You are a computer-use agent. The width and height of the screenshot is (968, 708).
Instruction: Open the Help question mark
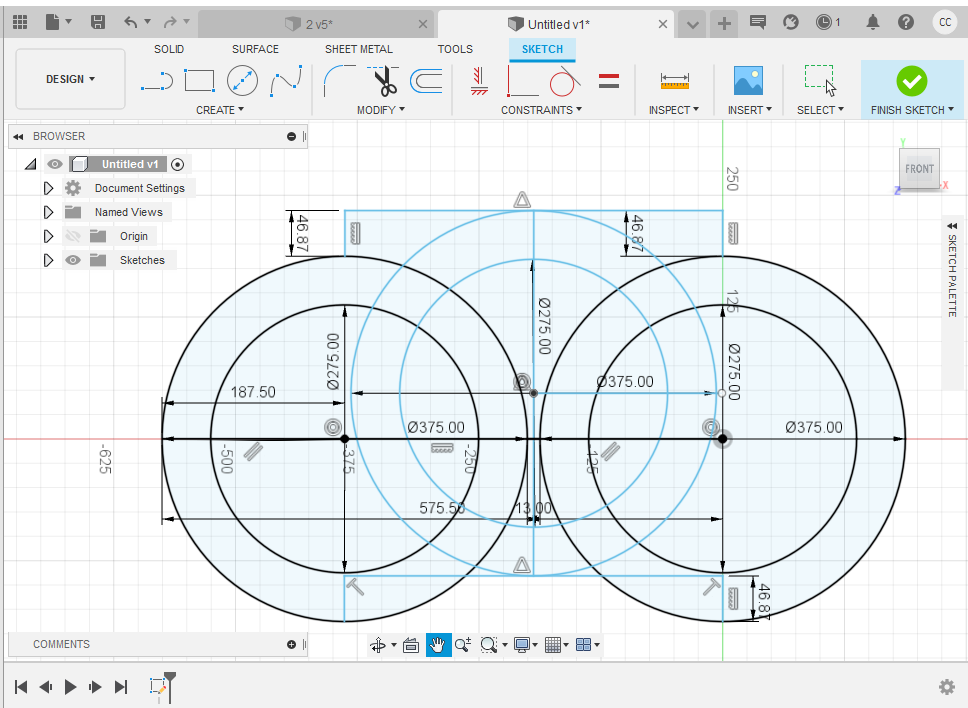pyautogui.click(x=906, y=23)
